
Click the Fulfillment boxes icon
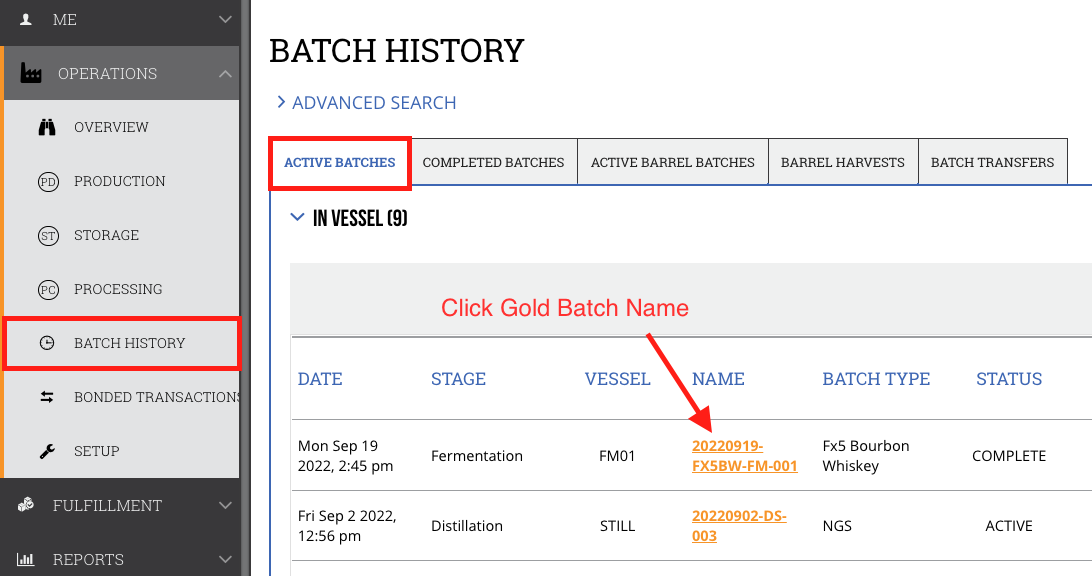coord(26,505)
